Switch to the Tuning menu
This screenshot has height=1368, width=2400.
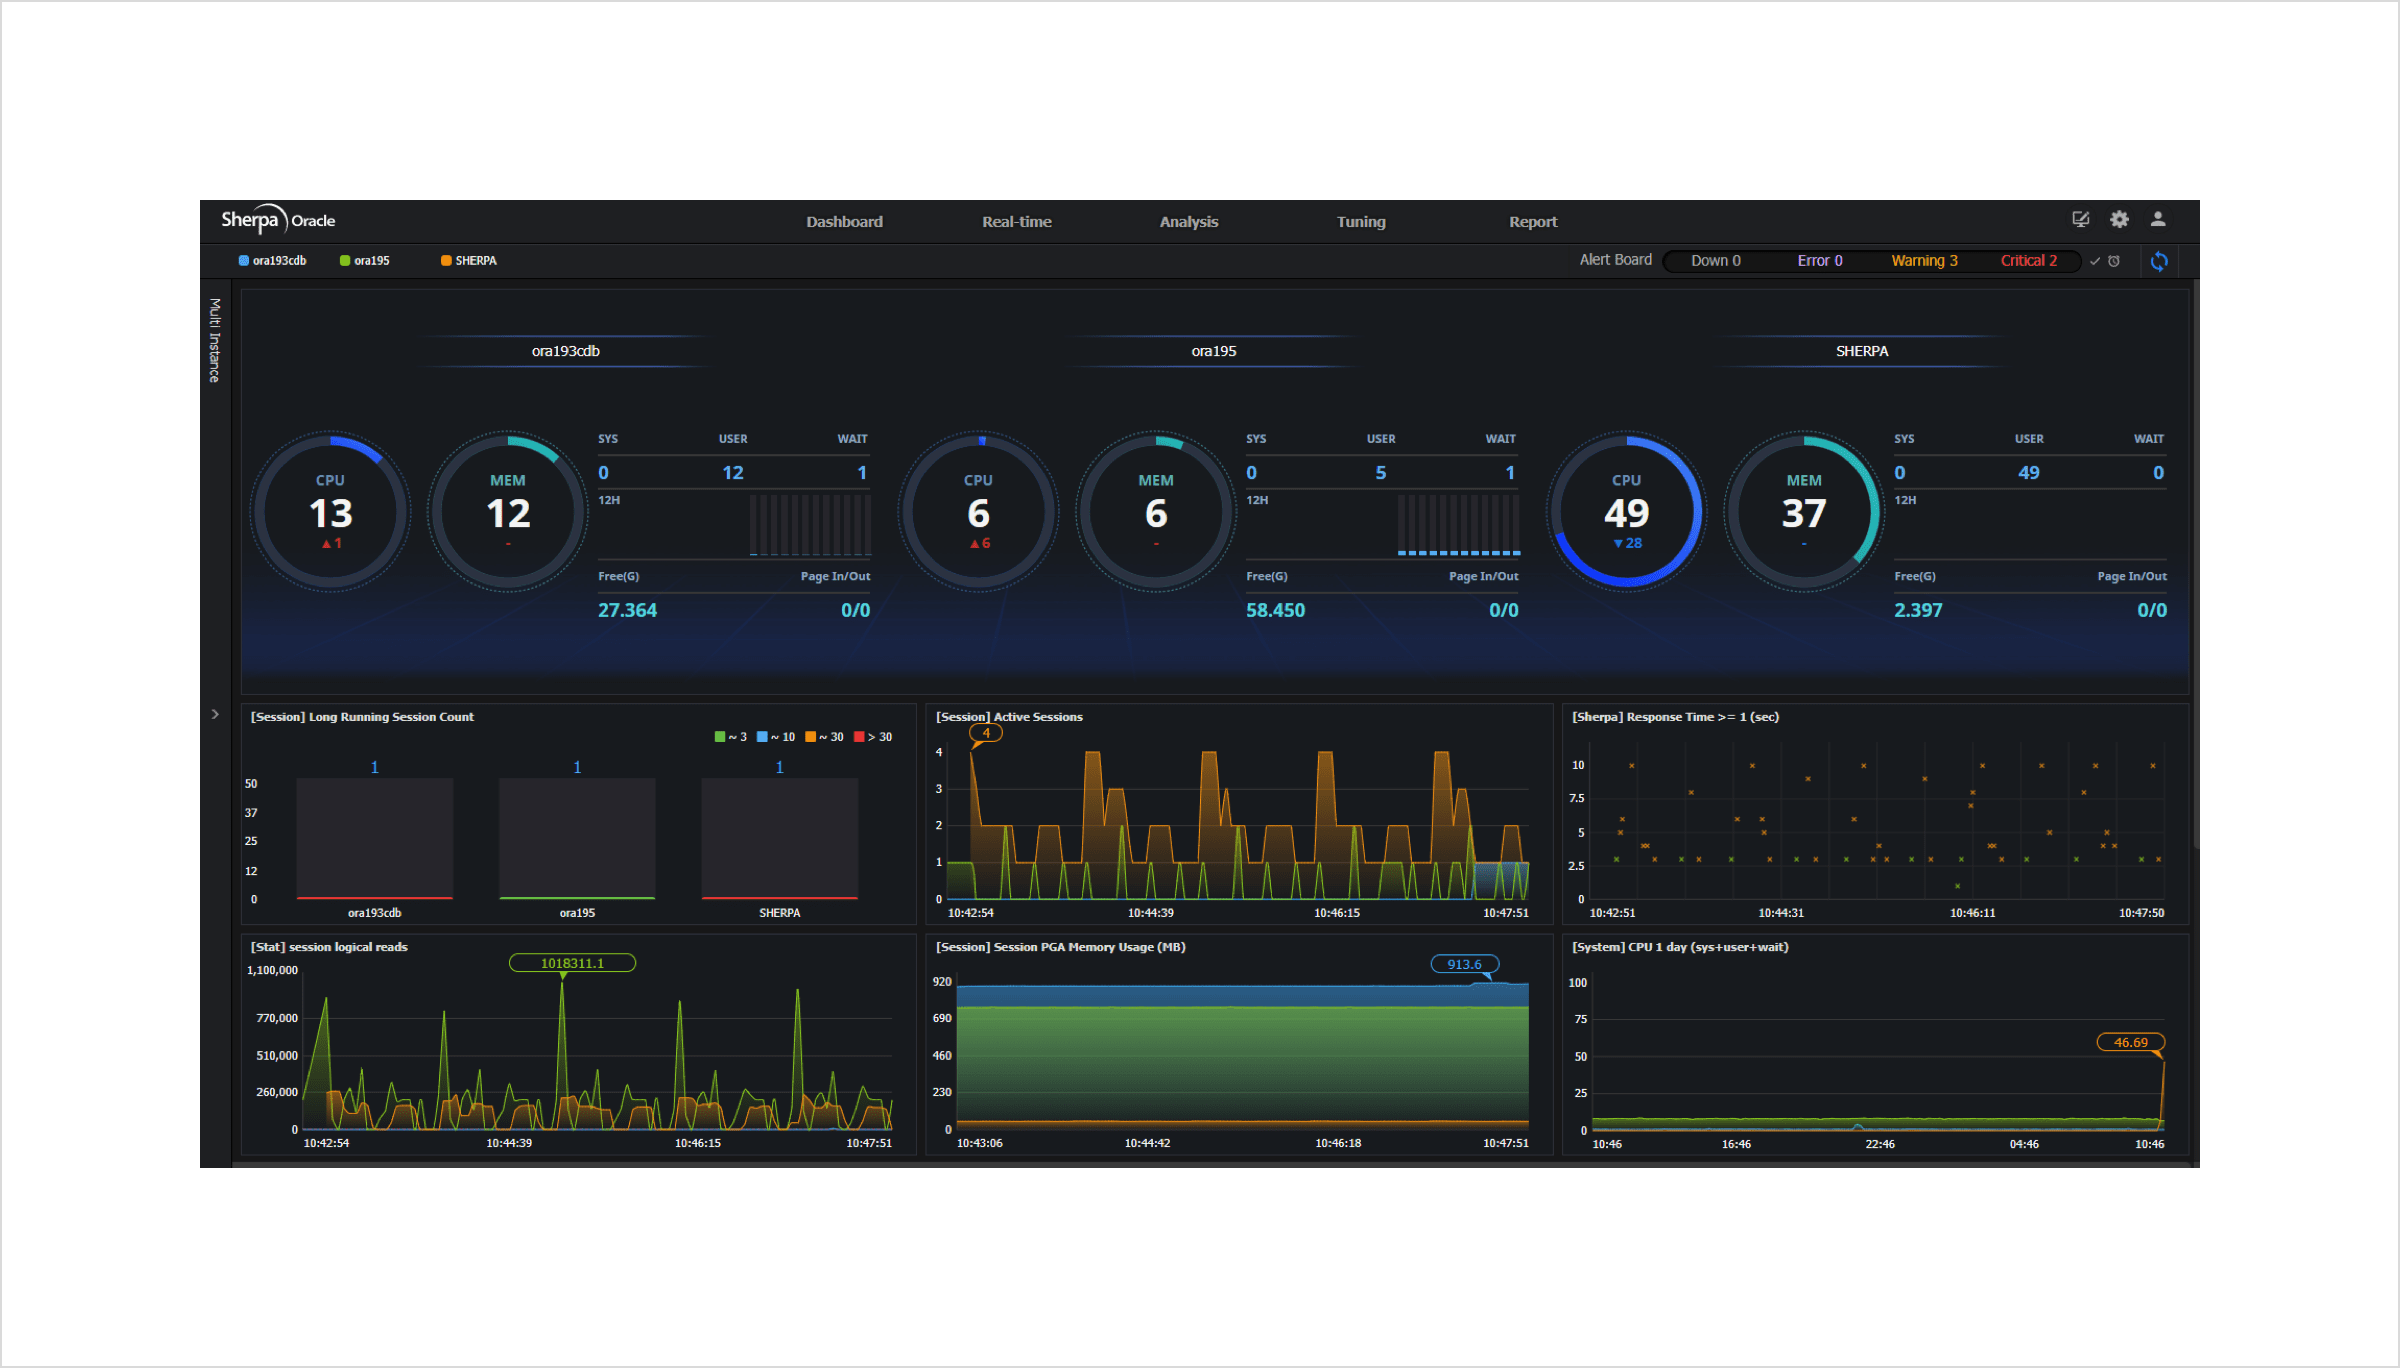(1360, 222)
